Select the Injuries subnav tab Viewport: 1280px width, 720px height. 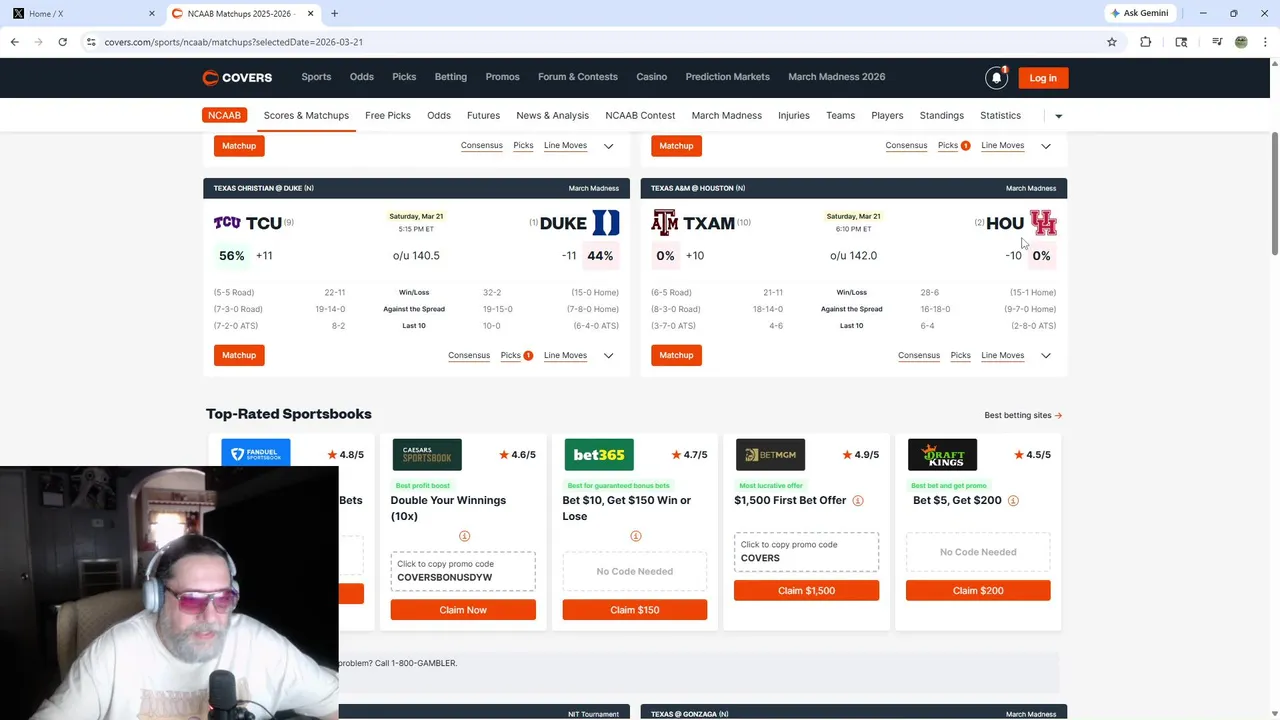[x=794, y=116]
